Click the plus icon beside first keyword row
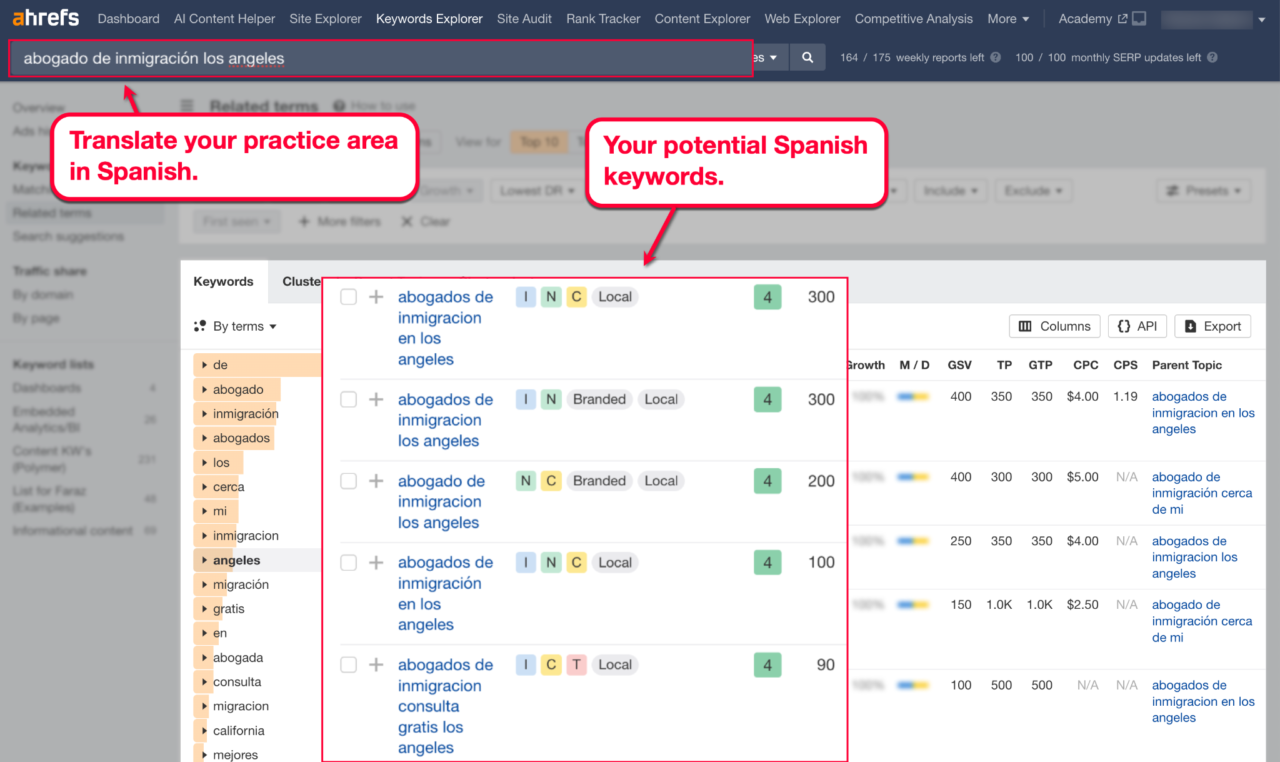Image resolution: width=1280 pixels, height=762 pixels. pyautogui.click(x=376, y=297)
